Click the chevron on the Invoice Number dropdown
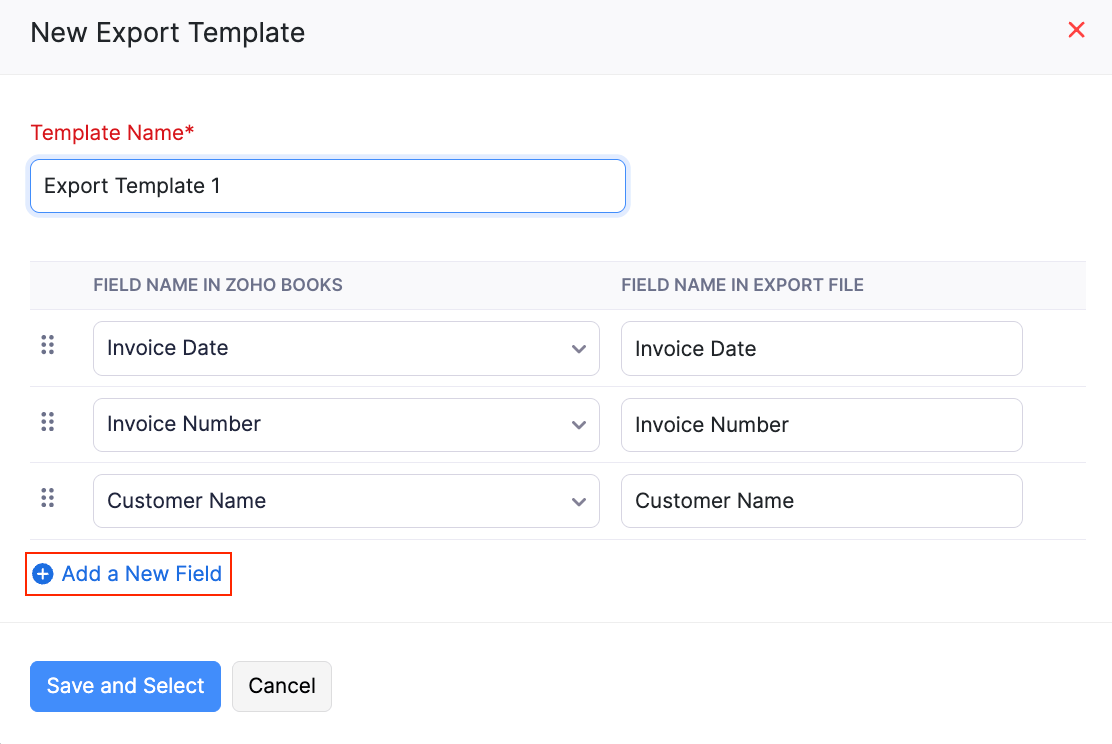 click(x=578, y=425)
